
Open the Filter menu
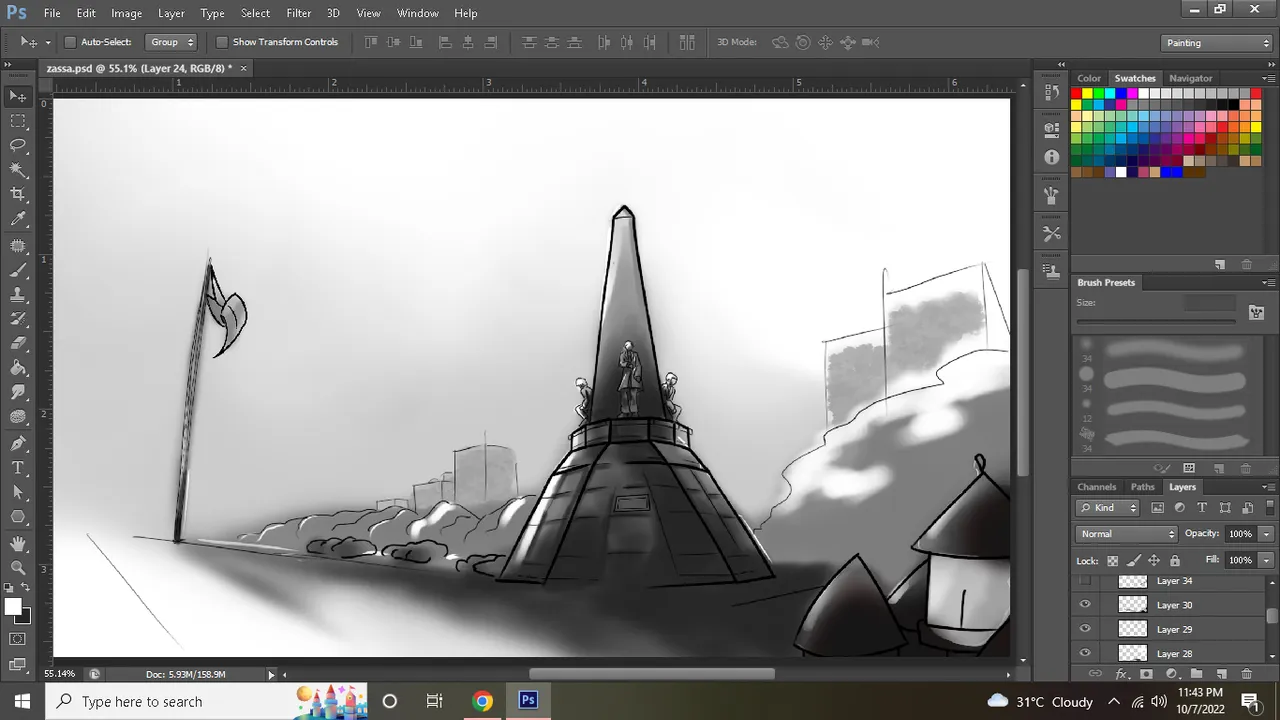click(299, 13)
